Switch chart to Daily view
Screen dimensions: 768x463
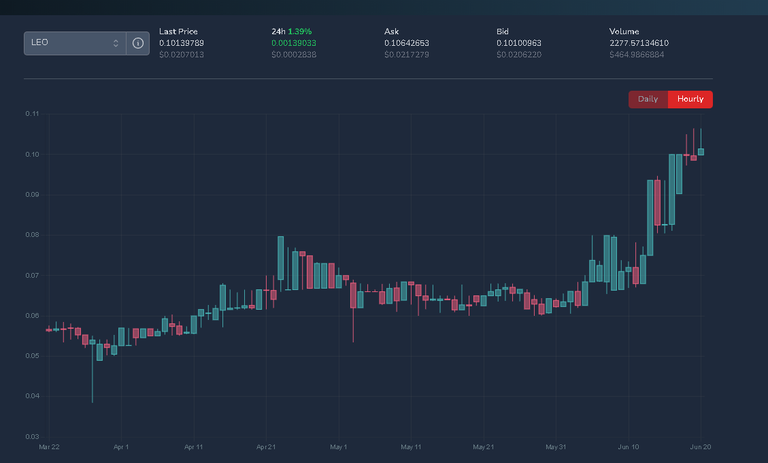point(648,99)
